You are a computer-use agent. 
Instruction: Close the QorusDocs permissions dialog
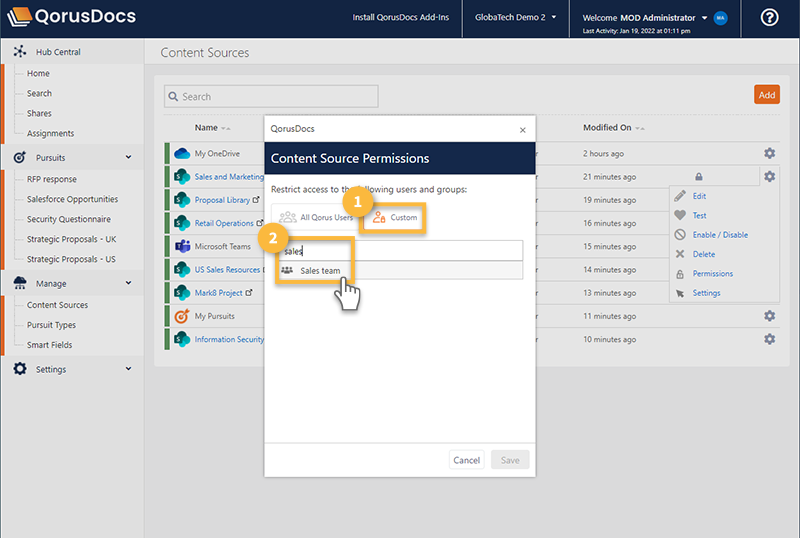(522, 130)
